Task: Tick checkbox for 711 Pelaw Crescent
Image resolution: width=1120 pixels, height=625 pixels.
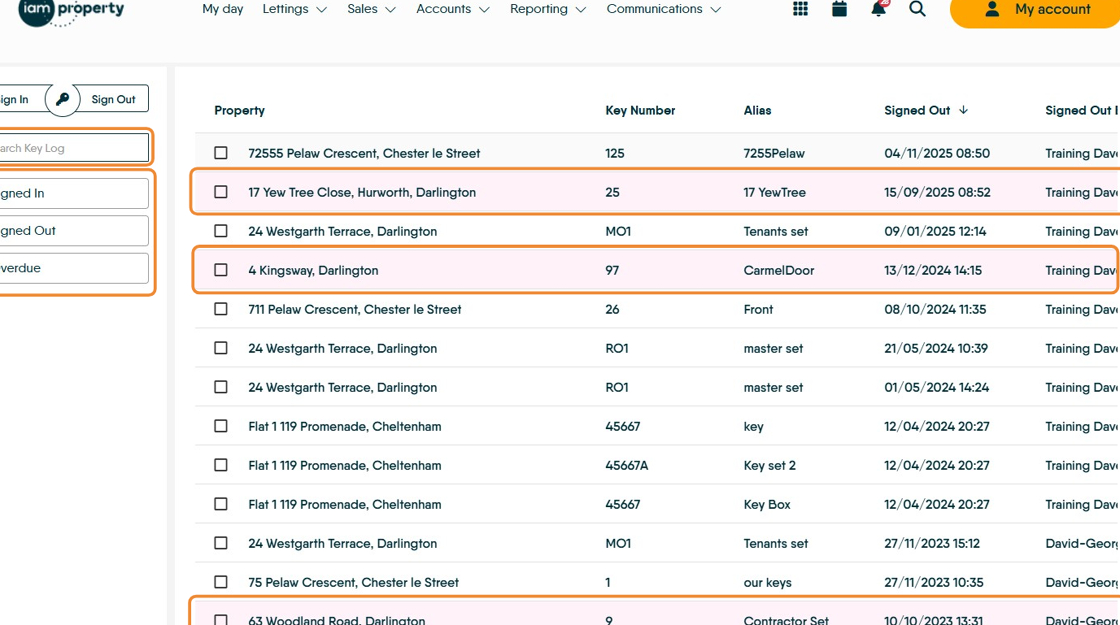Action: (x=221, y=309)
